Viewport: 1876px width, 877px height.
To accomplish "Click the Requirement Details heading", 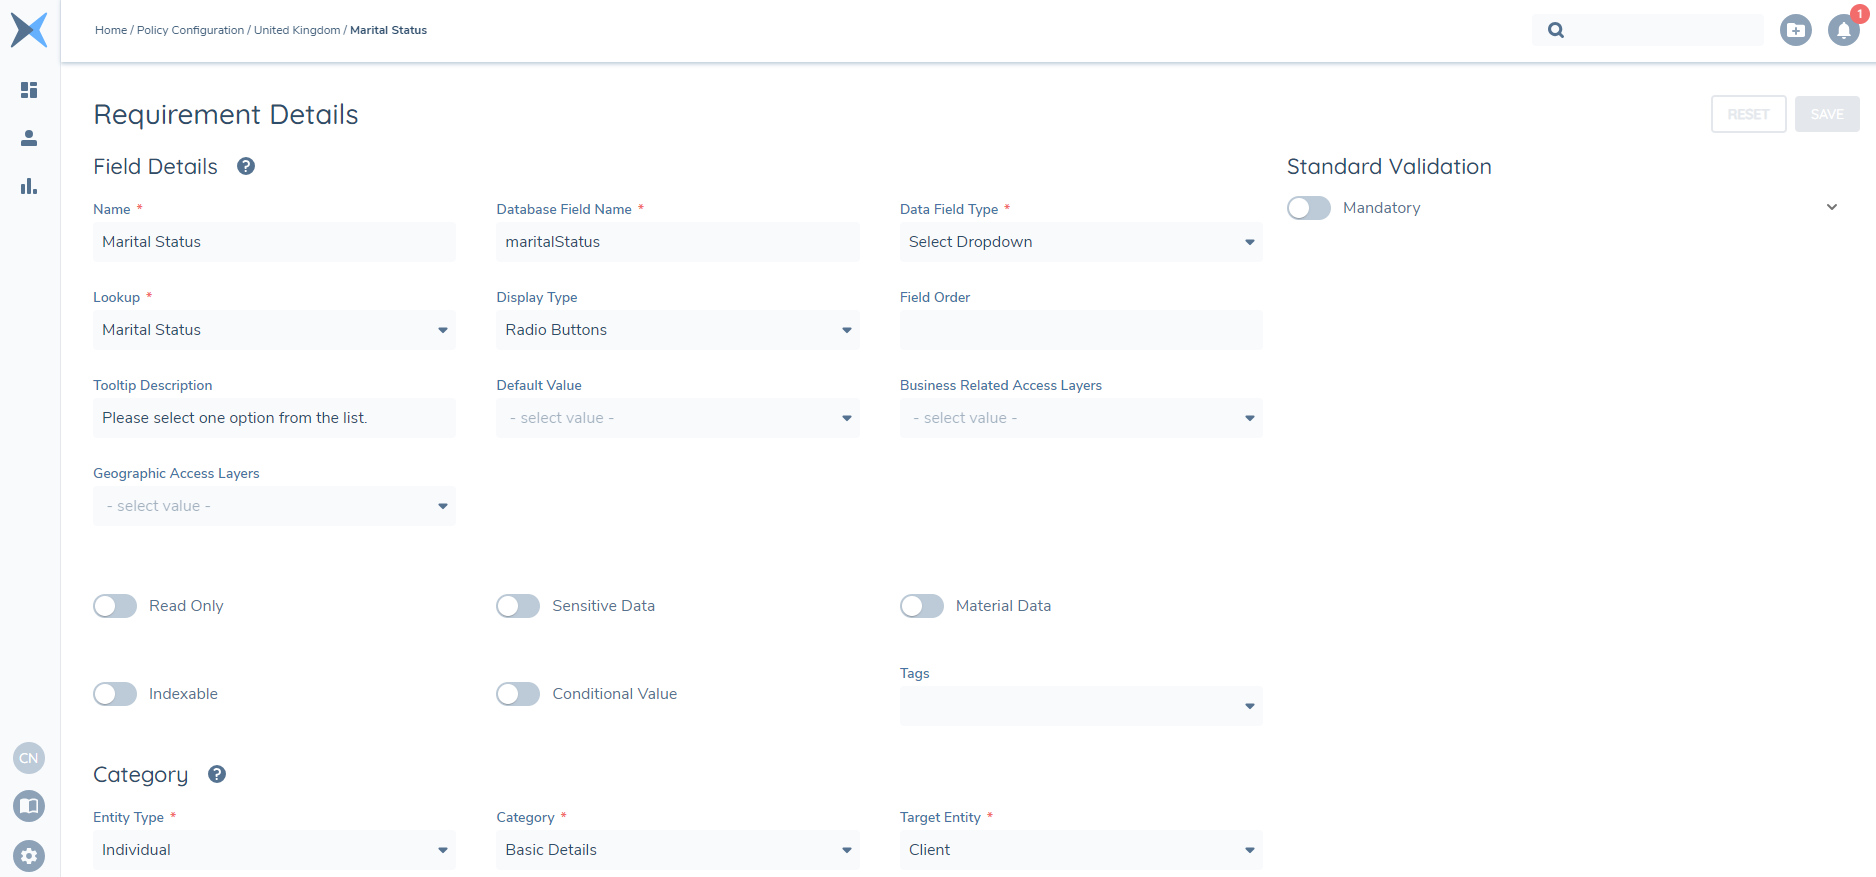I will tap(226, 115).
